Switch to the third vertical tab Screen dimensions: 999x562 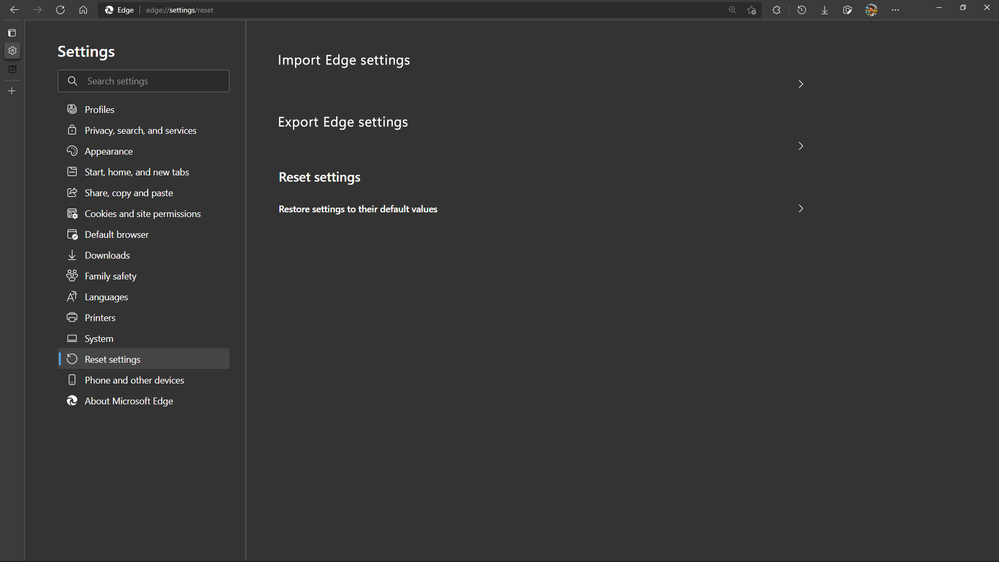click(x=12, y=69)
